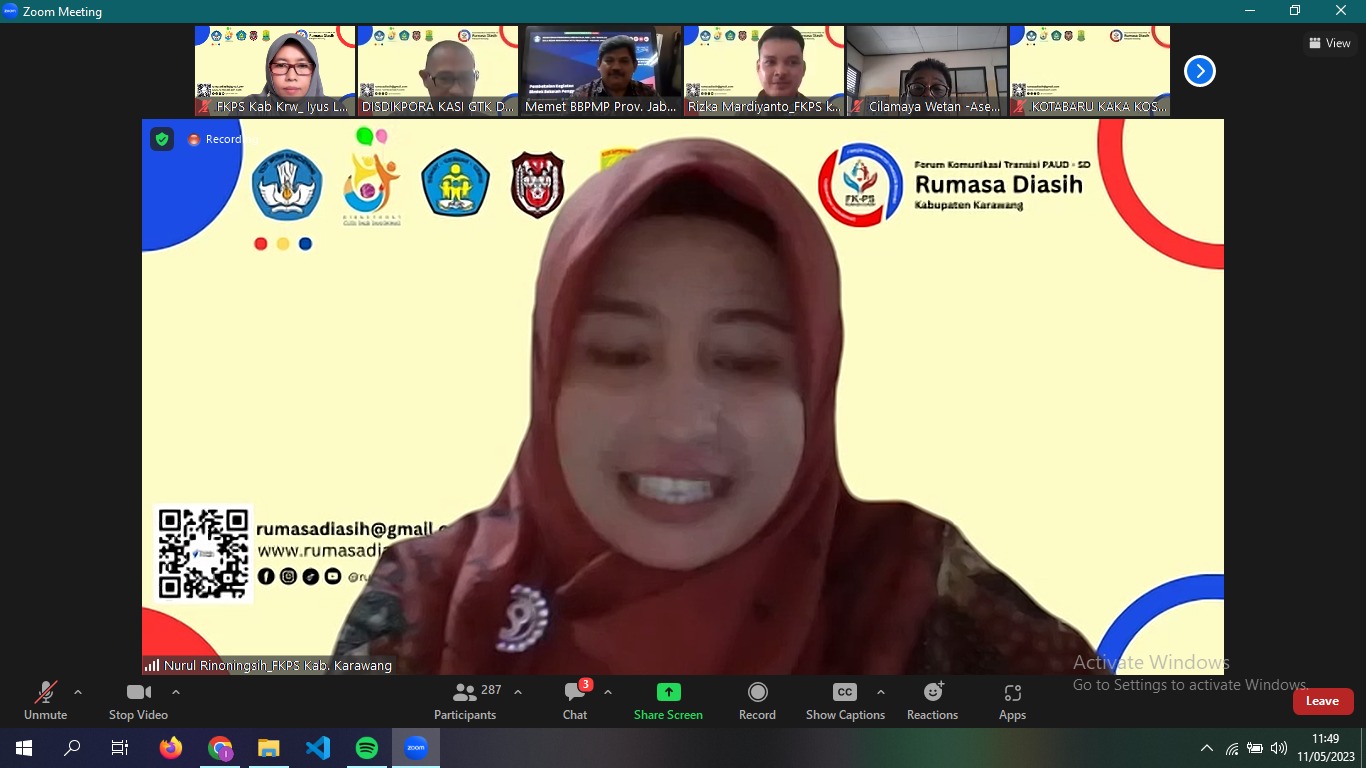Viewport: 1366px width, 768px height.
Task: Expand participants options arrow
Action: pyautogui.click(x=518, y=692)
